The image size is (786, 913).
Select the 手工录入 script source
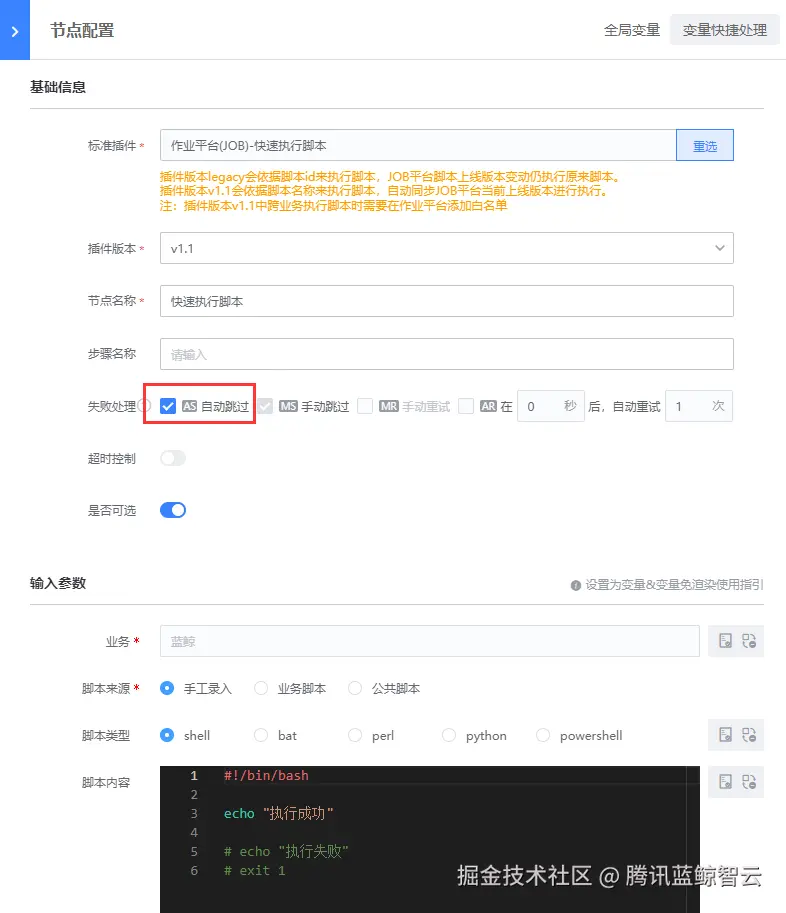click(167, 688)
